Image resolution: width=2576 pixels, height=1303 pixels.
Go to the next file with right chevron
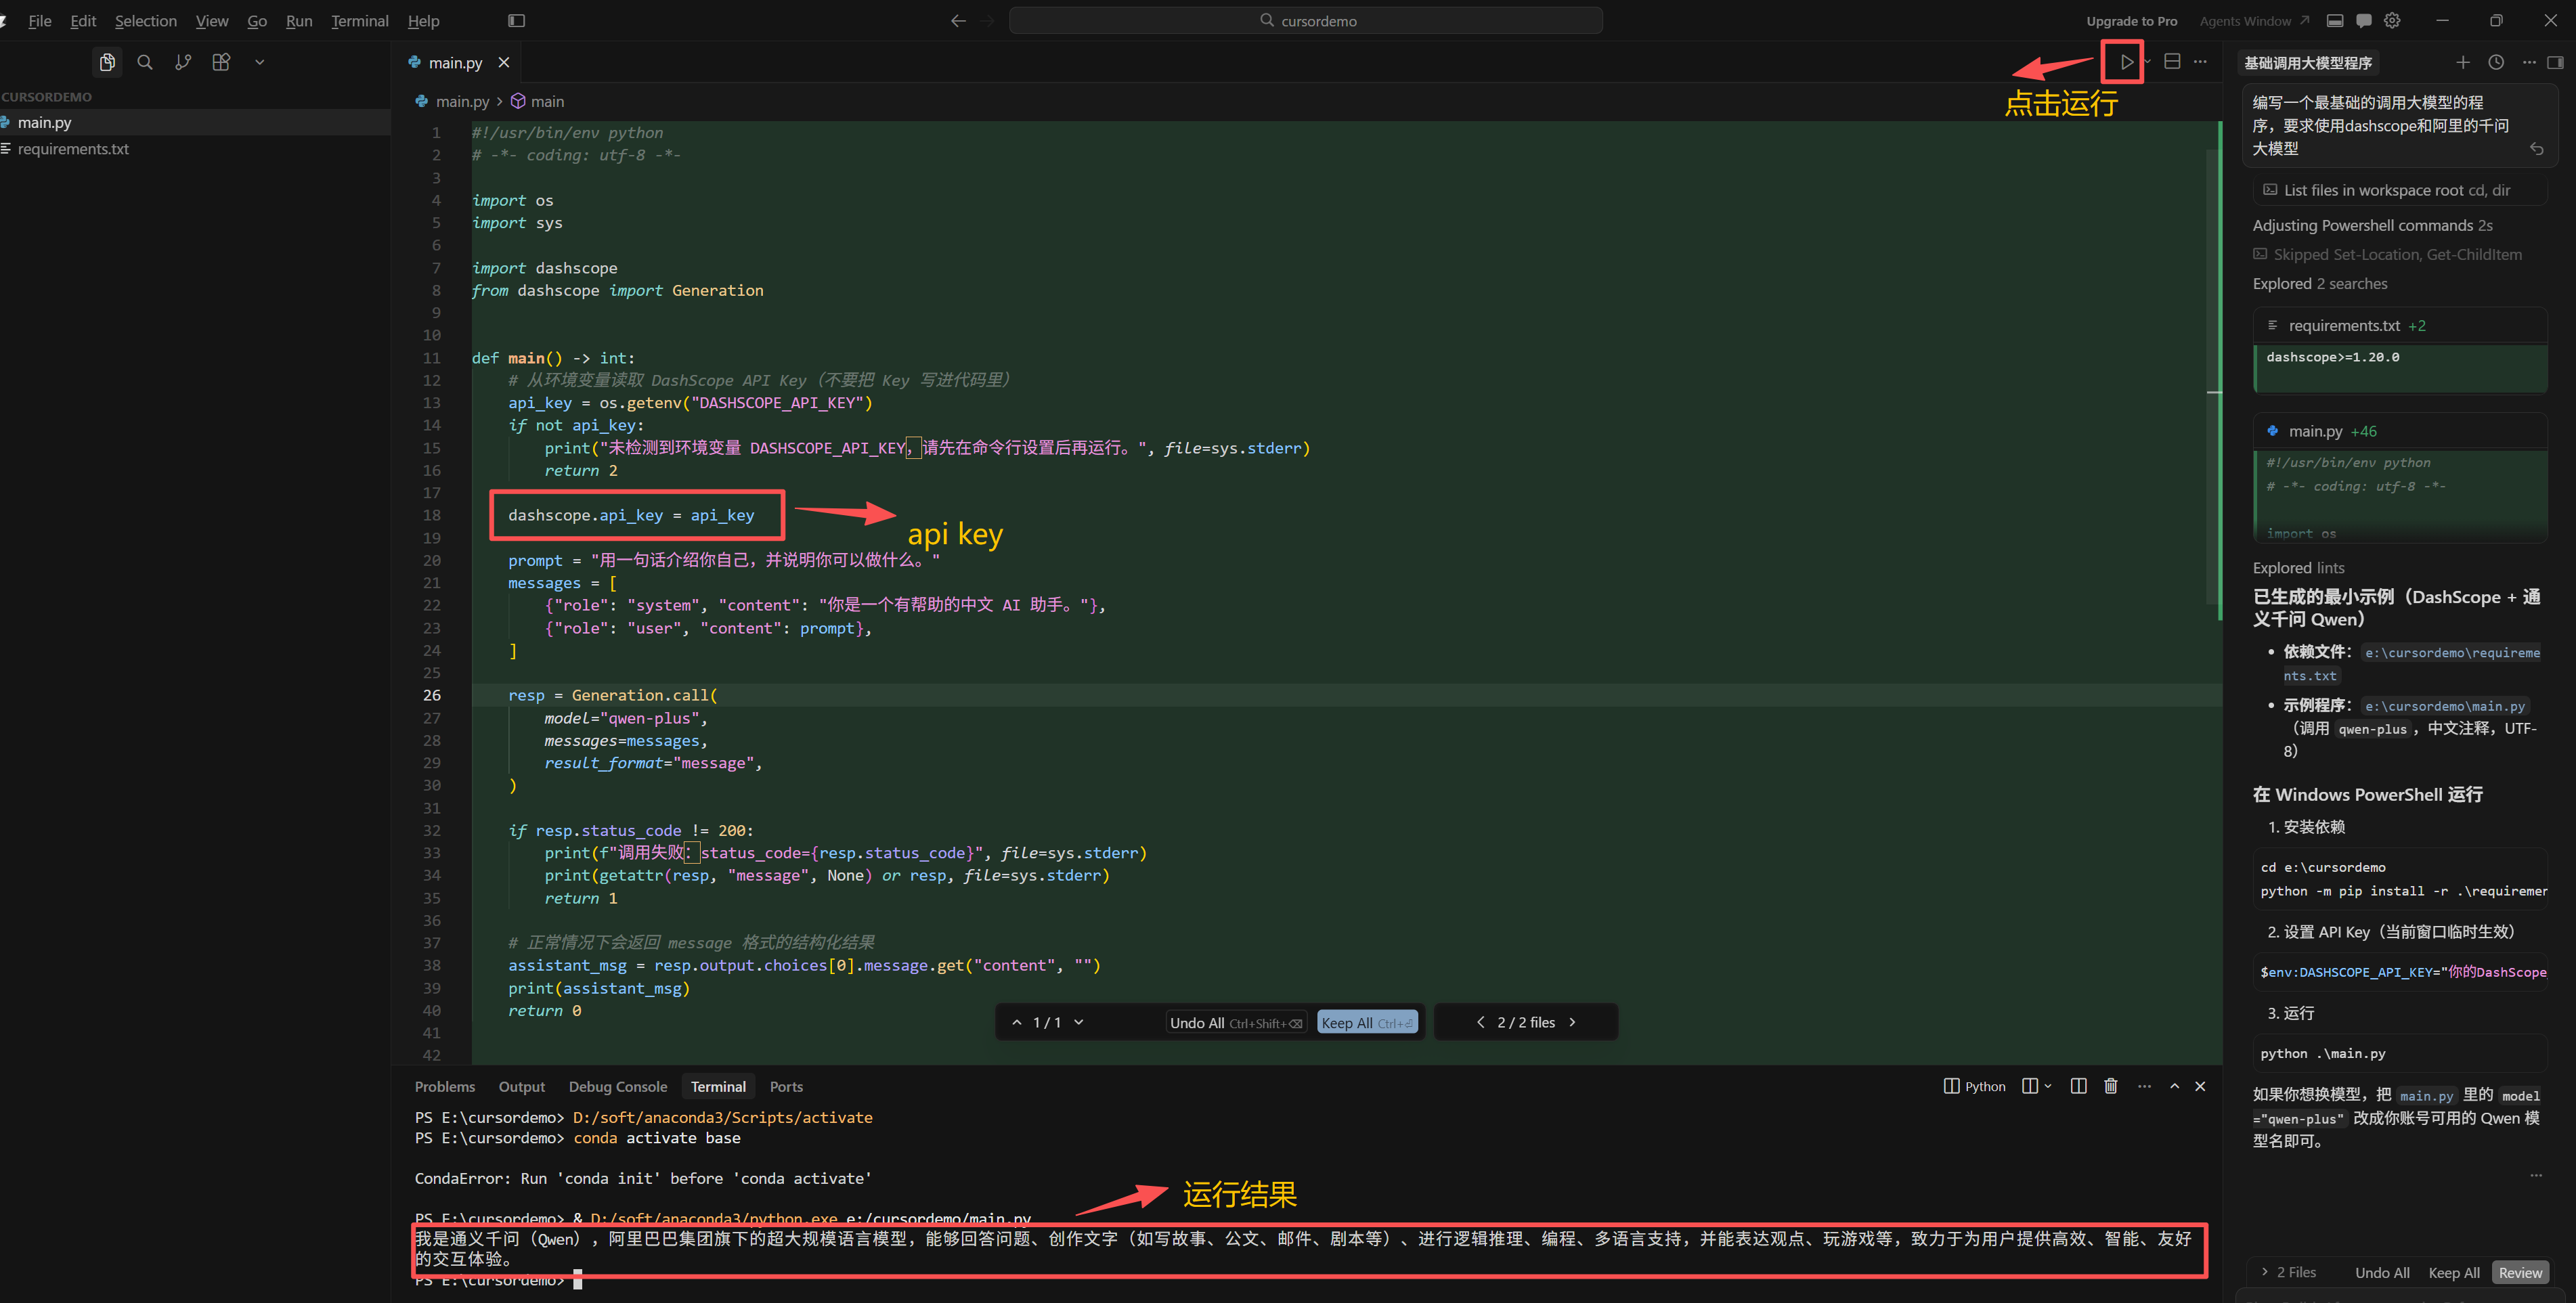click(x=1572, y=1022)
